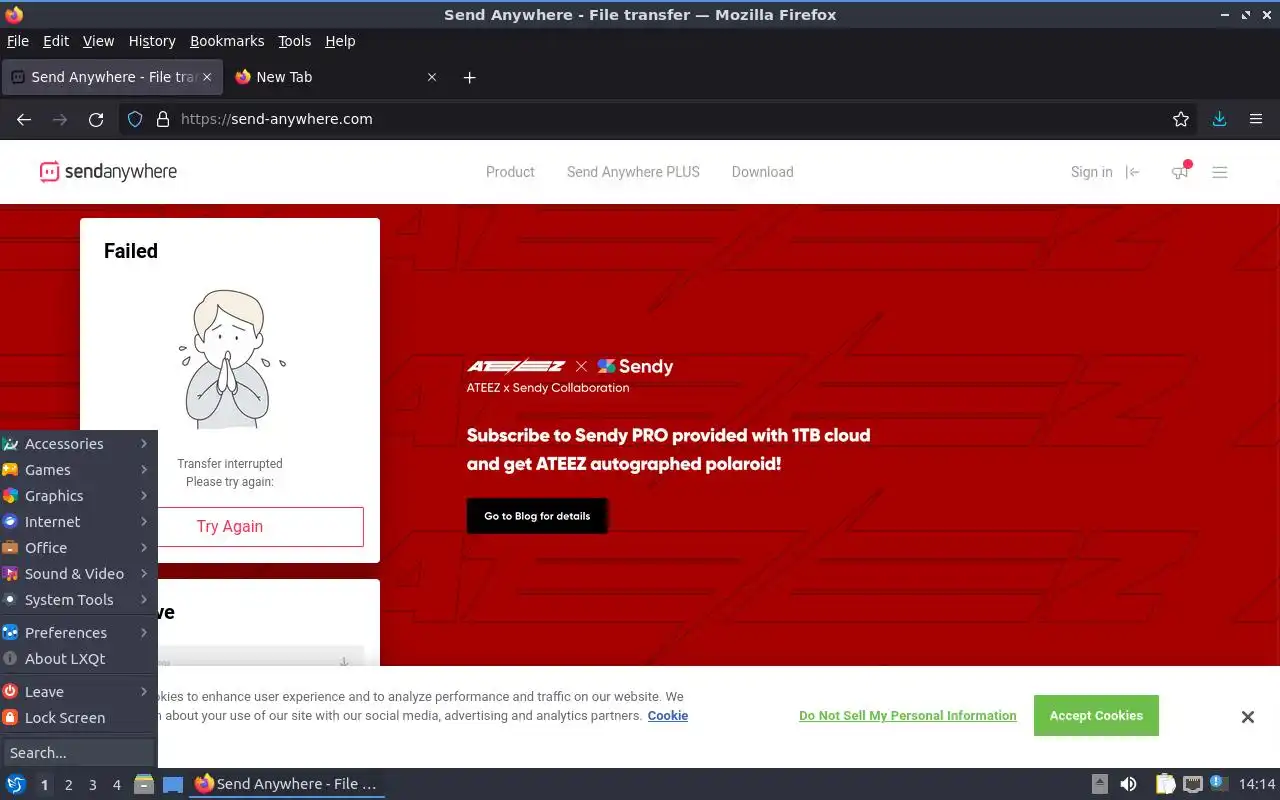Select Lock Screen in the start menu
The width and height of the screenshot is (1280, 800).
(77, 718)
